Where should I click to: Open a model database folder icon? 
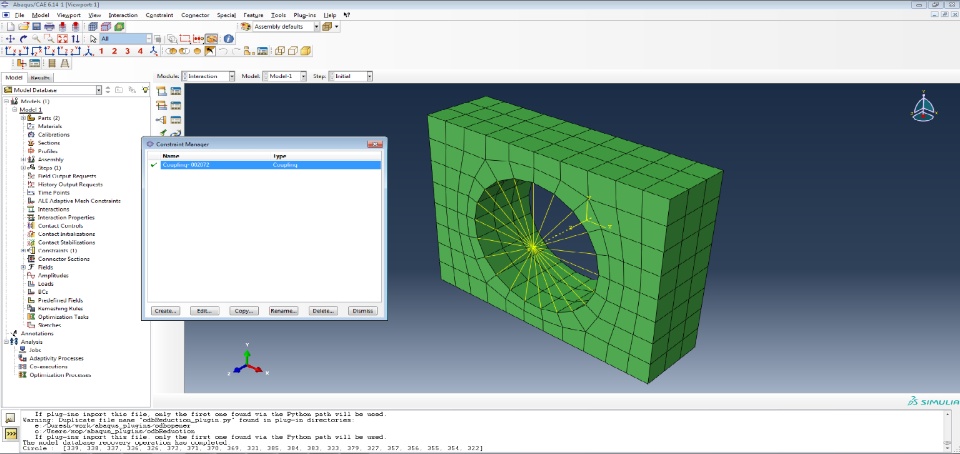[24, 26]
